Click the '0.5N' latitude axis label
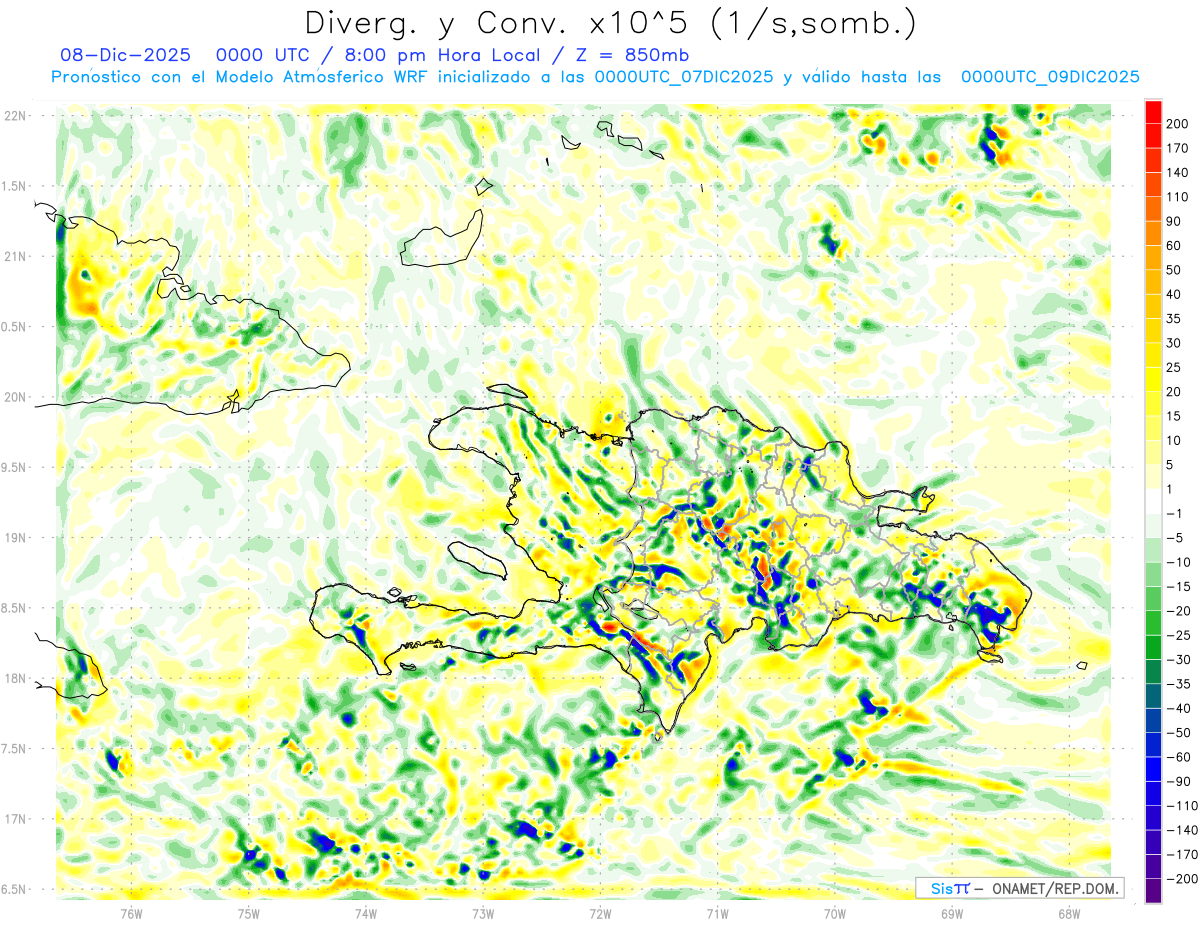This screenshot has width=1200, height=927. 13,327
